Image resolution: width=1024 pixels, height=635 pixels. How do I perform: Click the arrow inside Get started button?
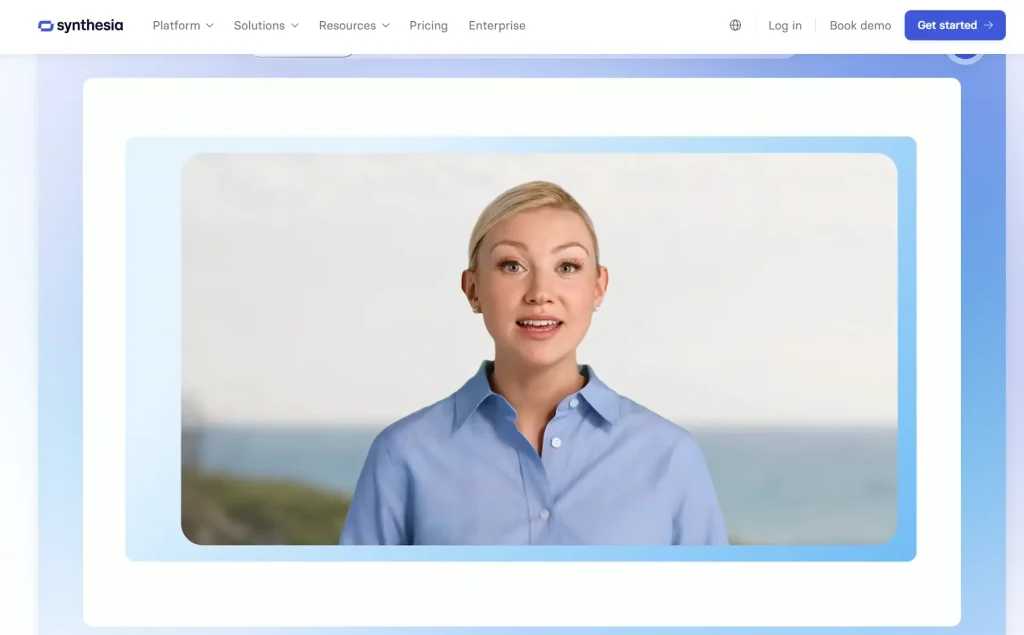pyautogui.click(x=988, y=26)
